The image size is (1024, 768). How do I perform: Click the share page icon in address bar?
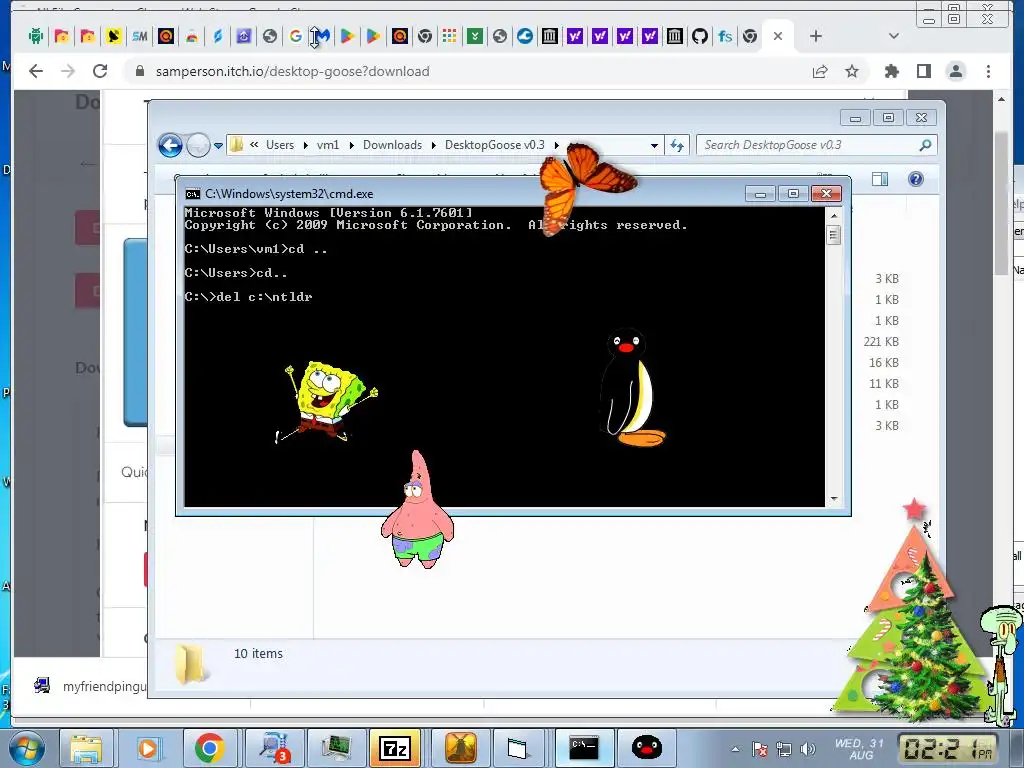coord(820,71)
